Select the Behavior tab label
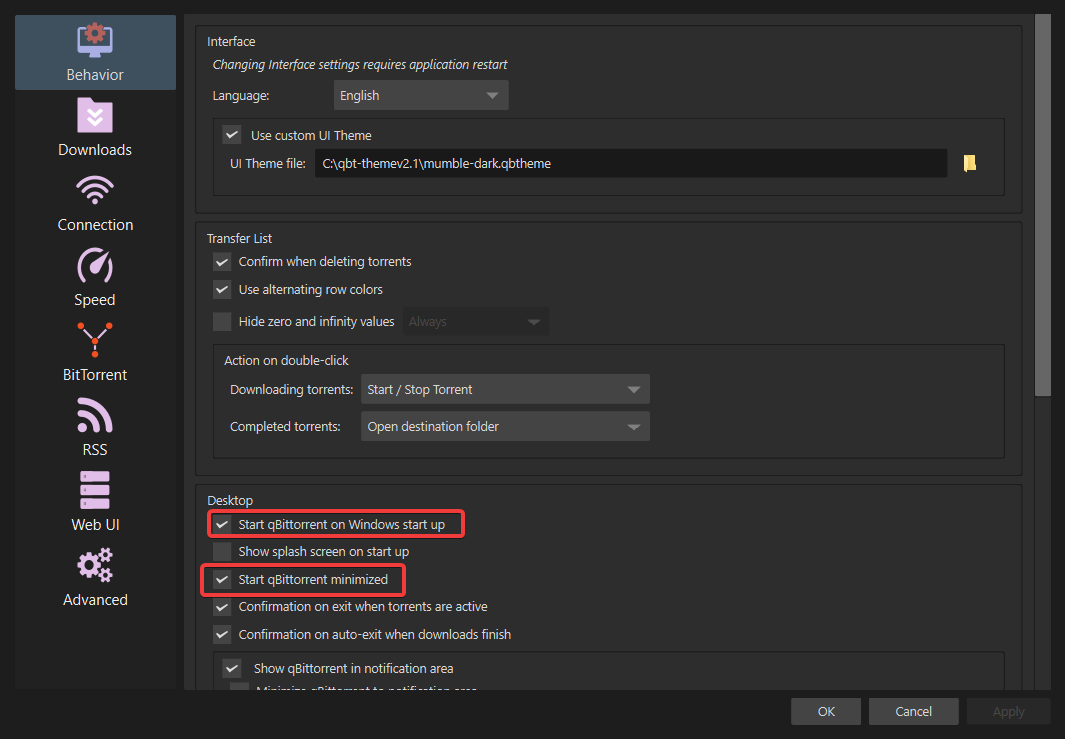The width and height of the screenshot is (1065, 739). click(x=95, y=75)
